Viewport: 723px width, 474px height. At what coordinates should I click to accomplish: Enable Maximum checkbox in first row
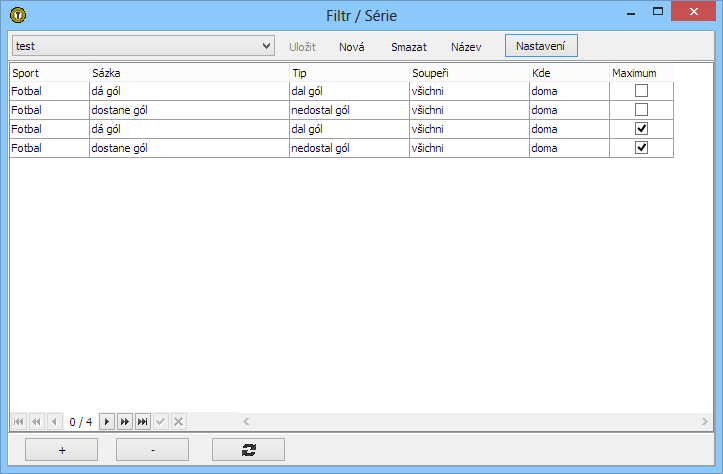pyautogui.click(x=642, y=91)
